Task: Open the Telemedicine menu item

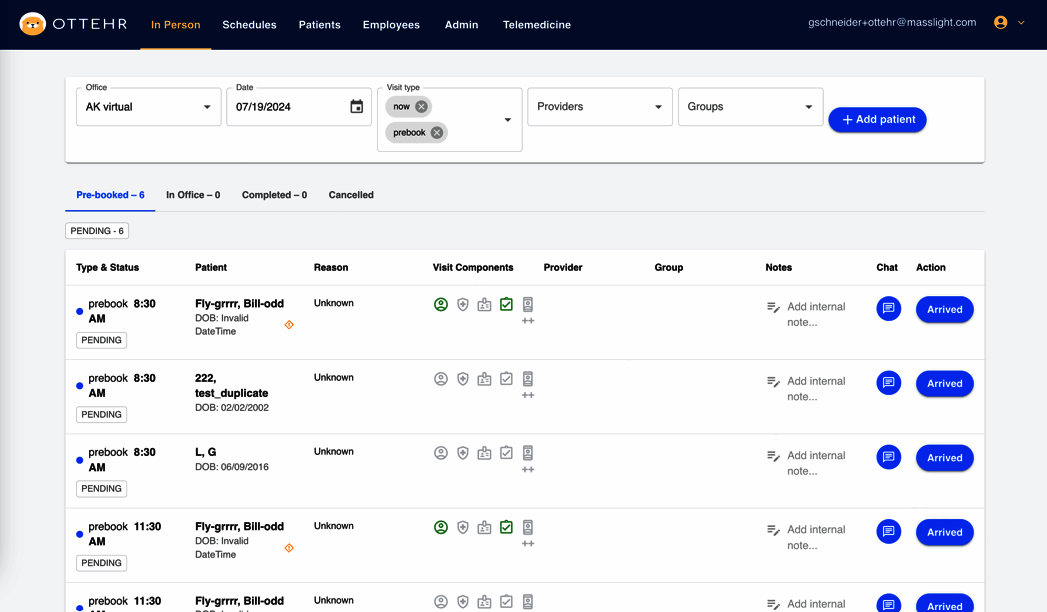Action: [537, 25]
